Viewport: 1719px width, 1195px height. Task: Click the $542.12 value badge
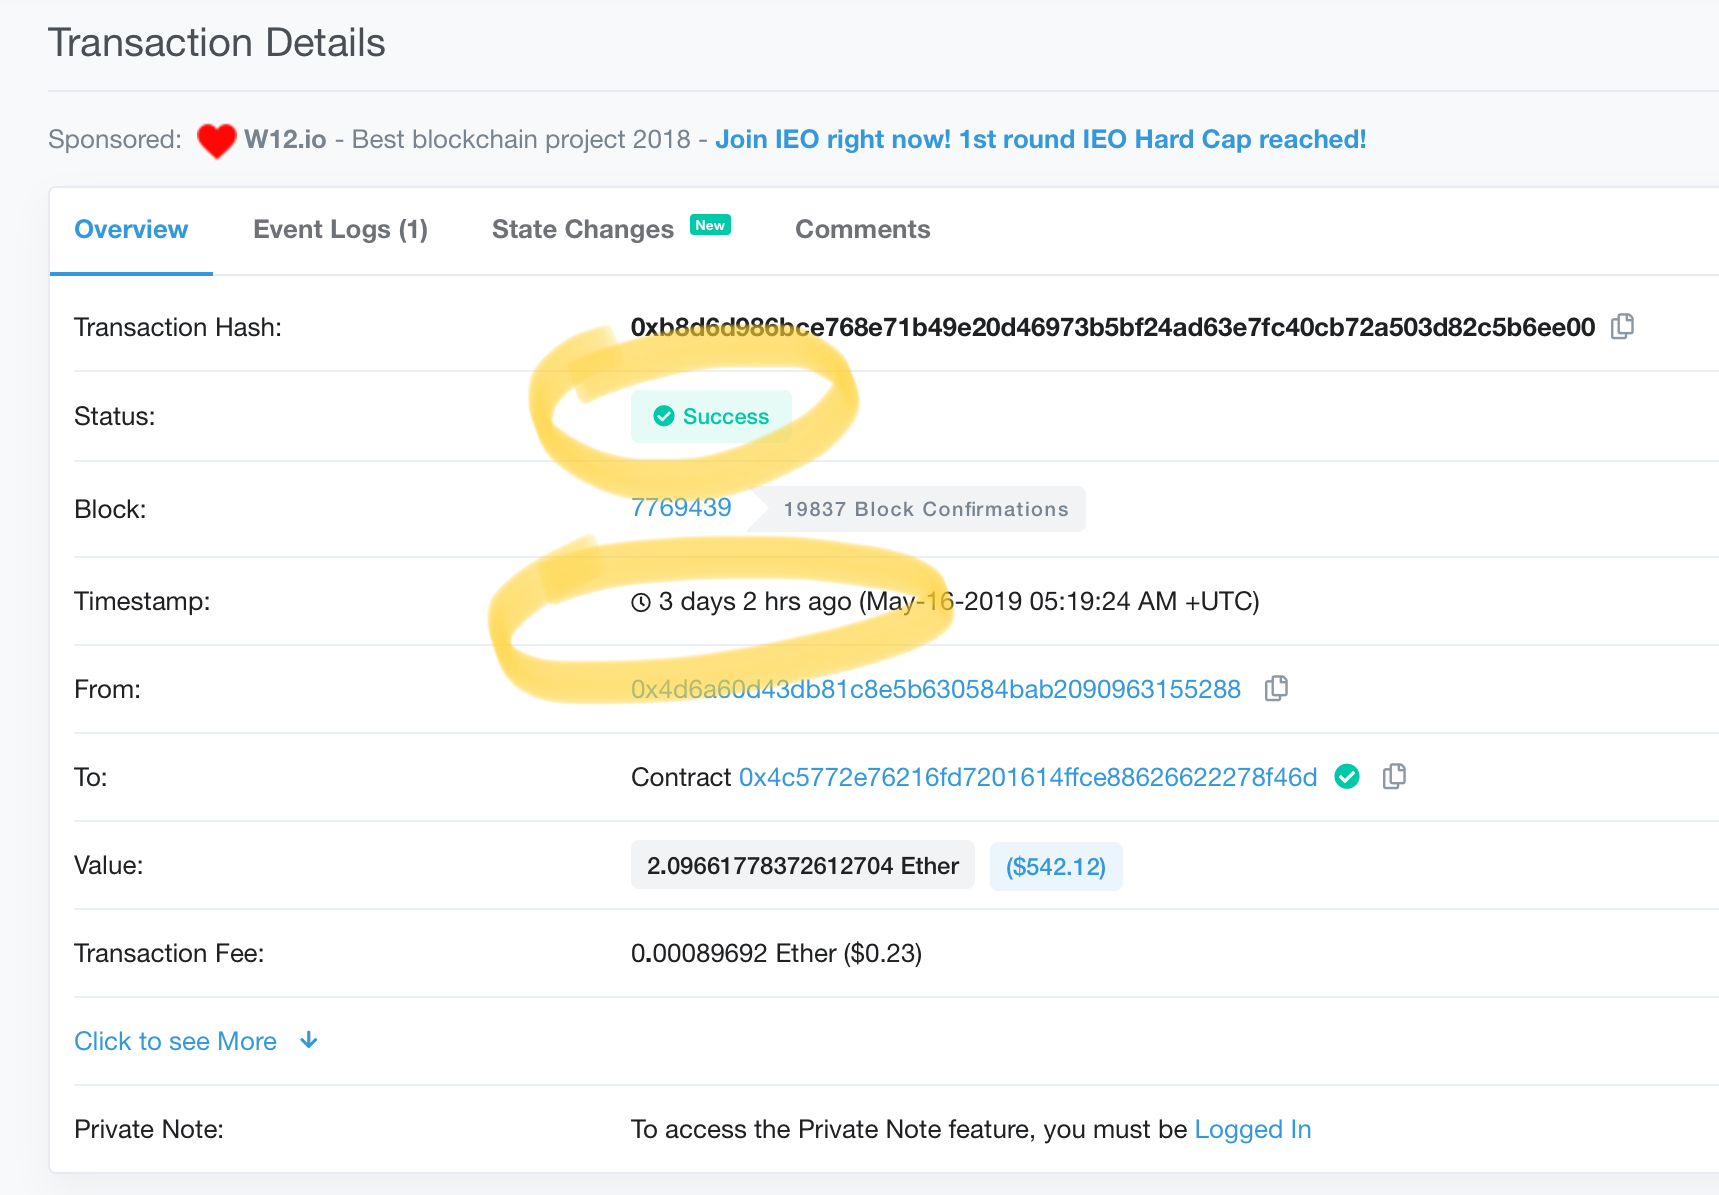1055,866
